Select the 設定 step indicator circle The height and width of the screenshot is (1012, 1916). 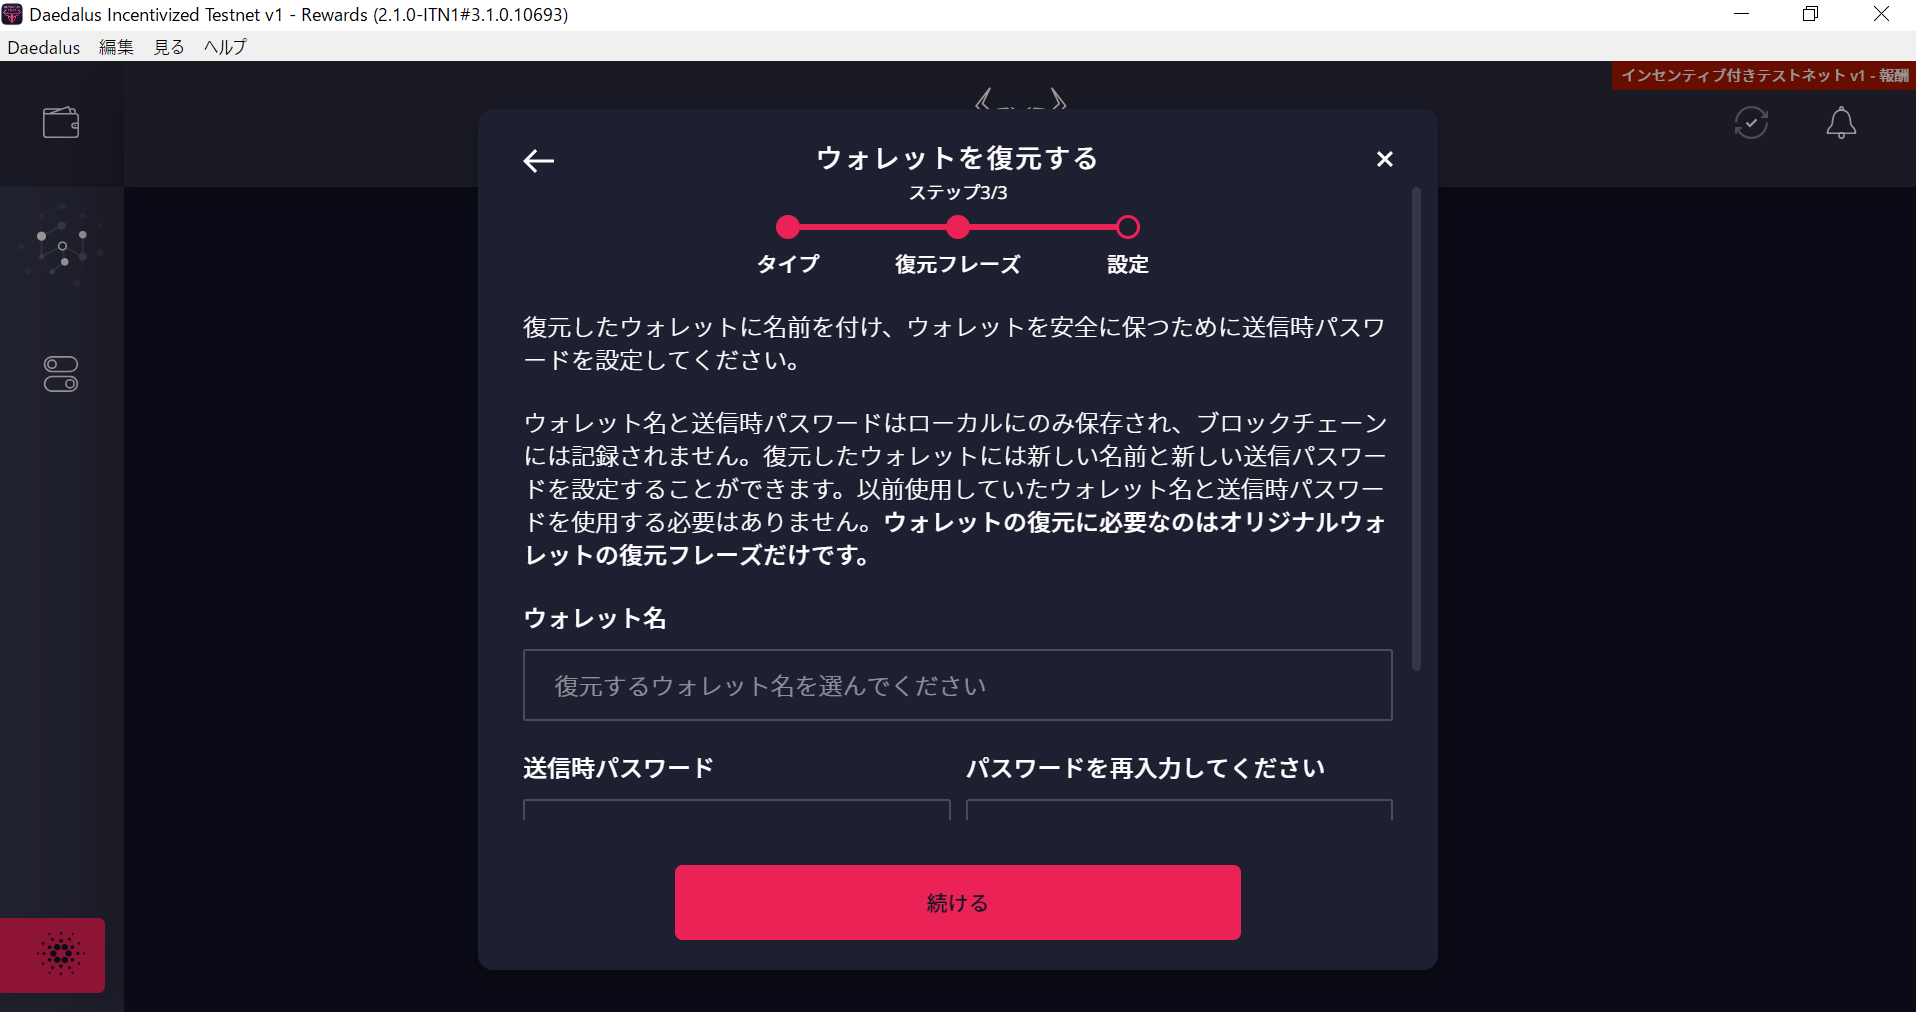(x=1128, y=227)
